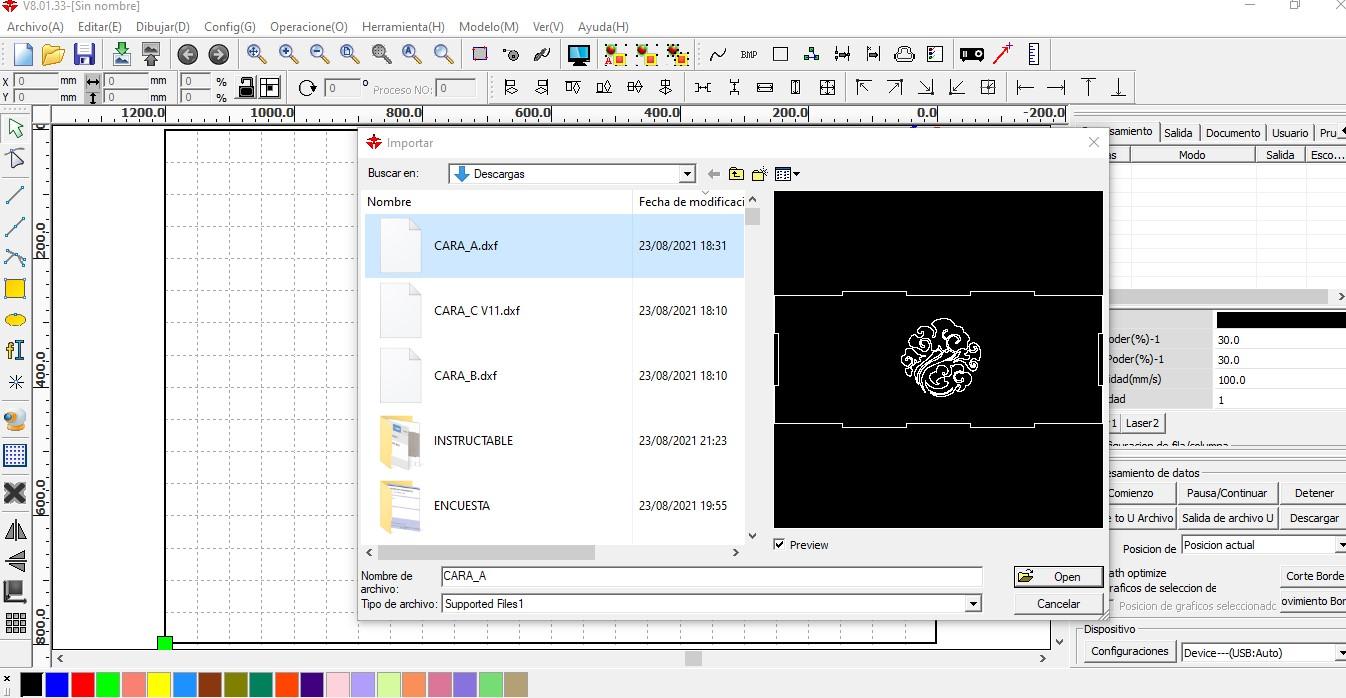Click the Save floppy disk icon
Viewport: 1346px width, 698px height.
point(84,54)
